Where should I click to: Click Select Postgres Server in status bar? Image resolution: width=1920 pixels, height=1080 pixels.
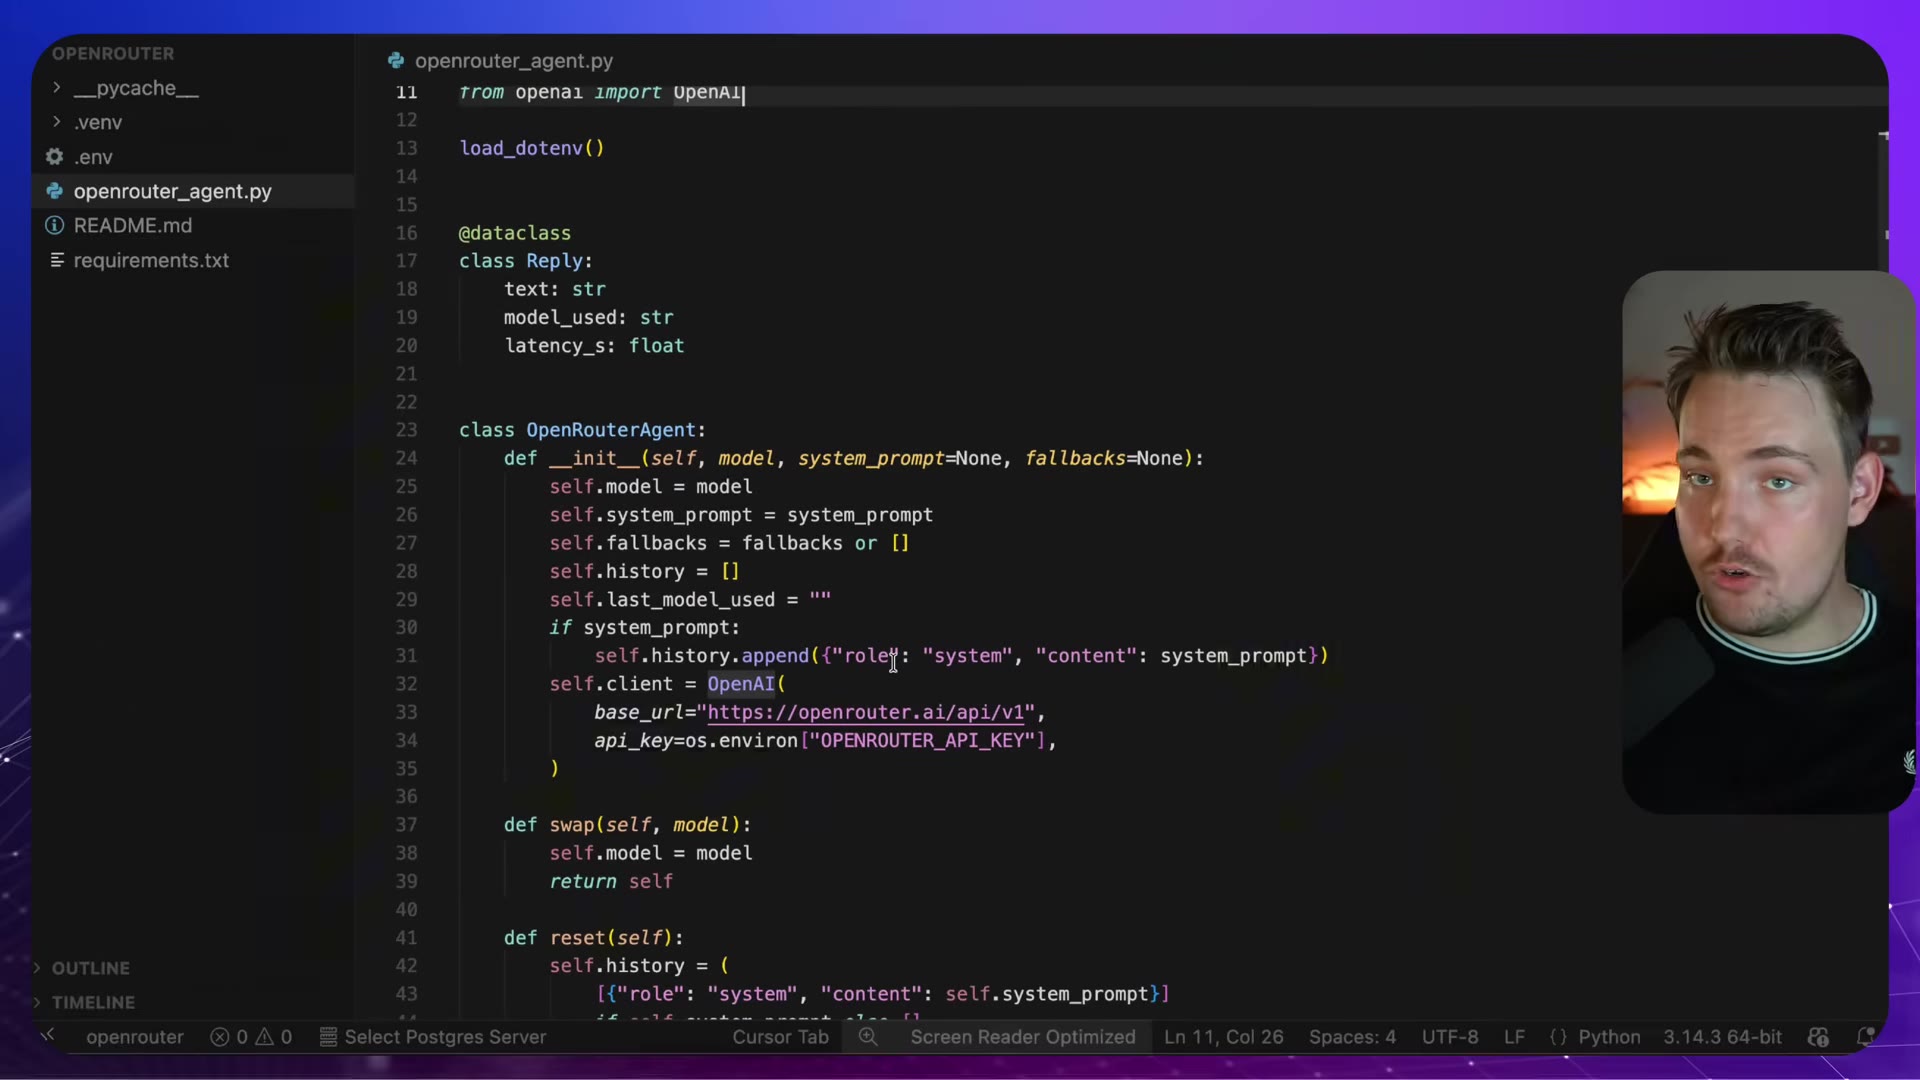(433, 1037)
